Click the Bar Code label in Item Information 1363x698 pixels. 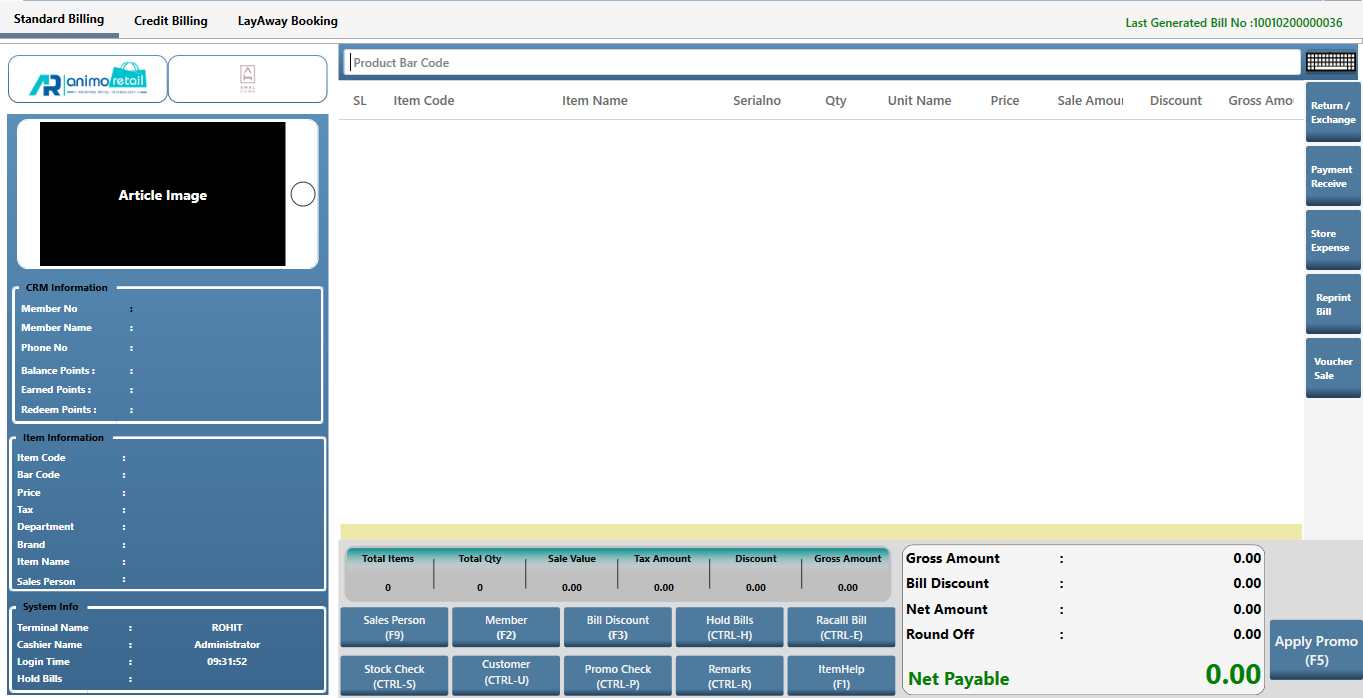tap(38, 475)
